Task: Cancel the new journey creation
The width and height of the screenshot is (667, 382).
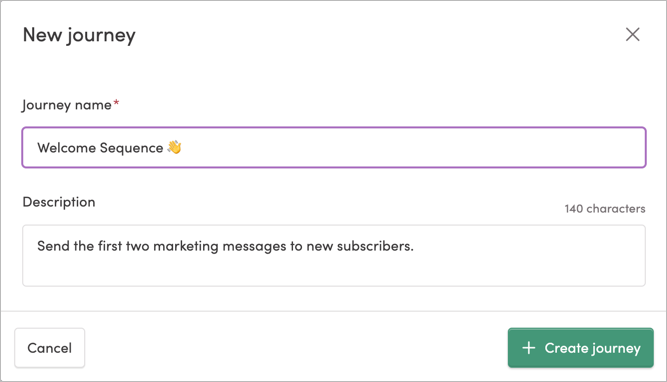Action: coord(49,348)
